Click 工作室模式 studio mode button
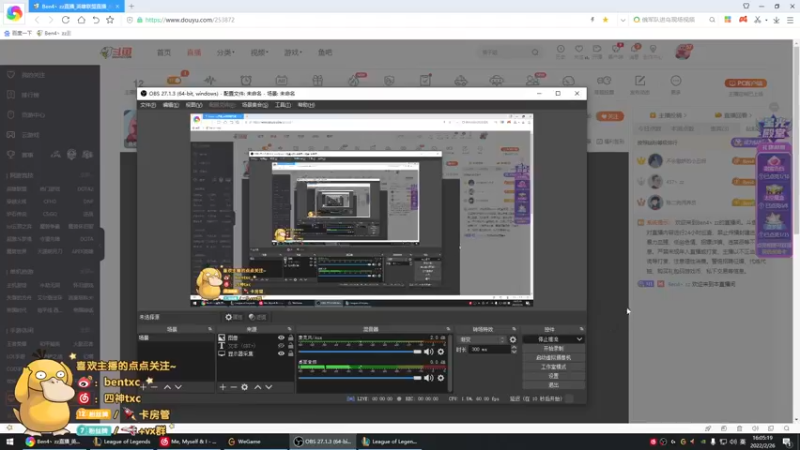 pos(554,367)
